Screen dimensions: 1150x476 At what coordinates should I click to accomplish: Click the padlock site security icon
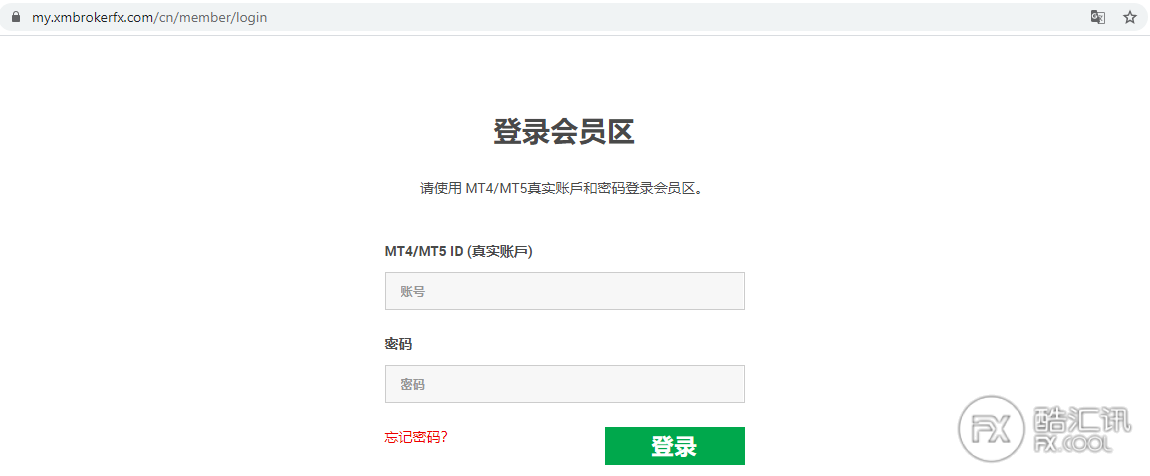coord(15,17)
